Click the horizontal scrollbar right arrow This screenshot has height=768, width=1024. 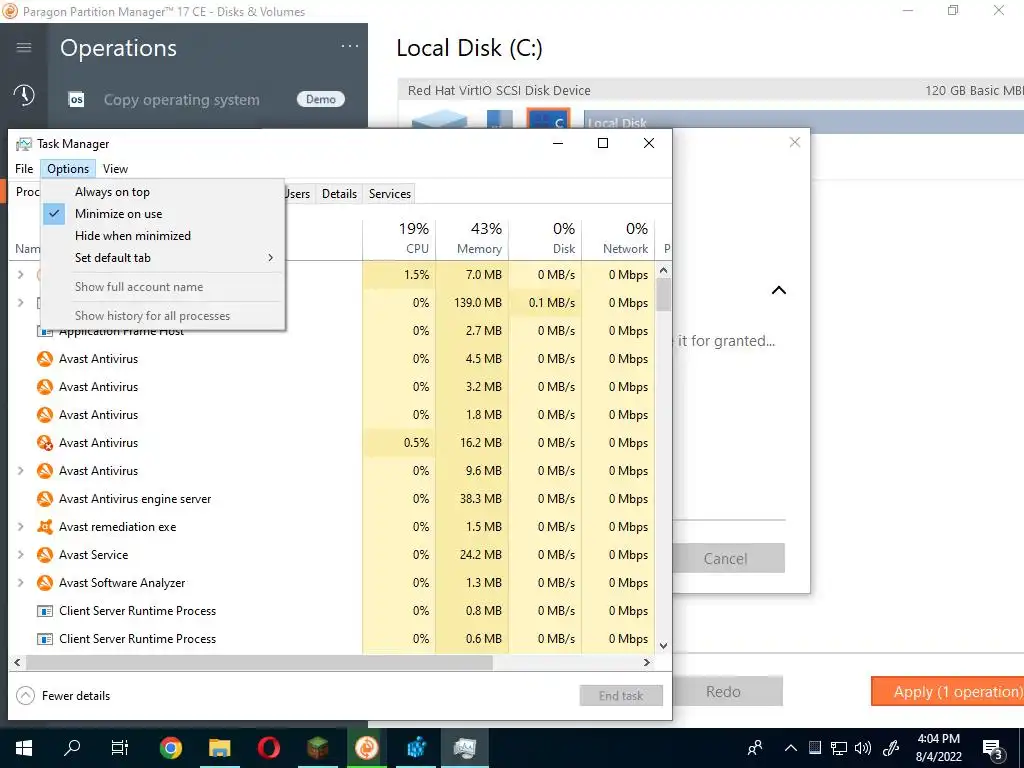point(647,662)
